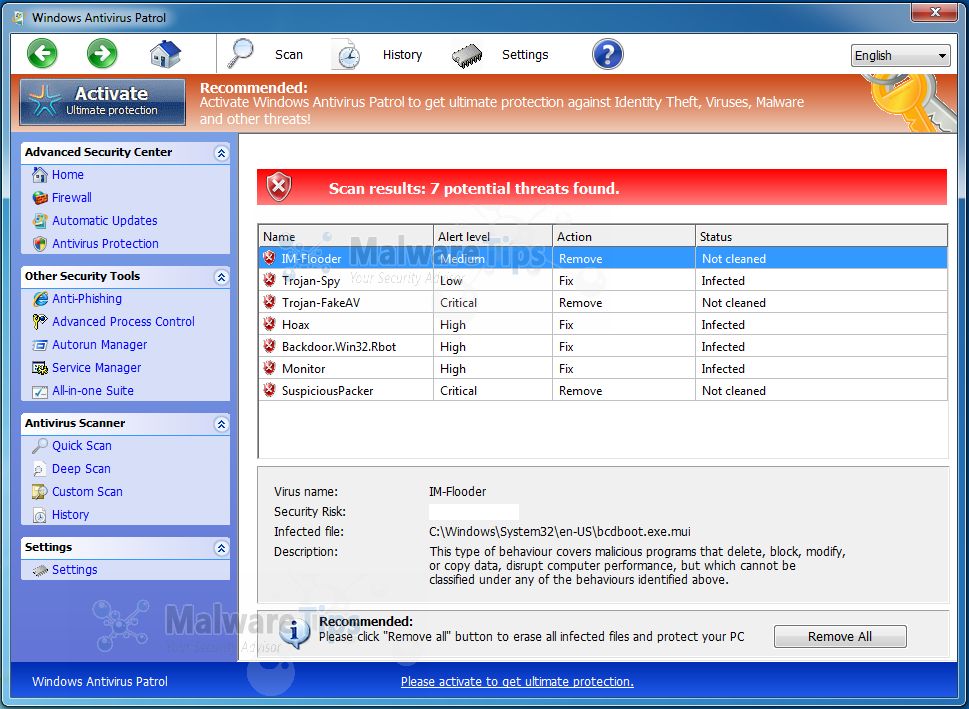Viewport: 969px width, 709px height.
Task: Click the green back arrow icon
Action: click(x=42, y=54)
